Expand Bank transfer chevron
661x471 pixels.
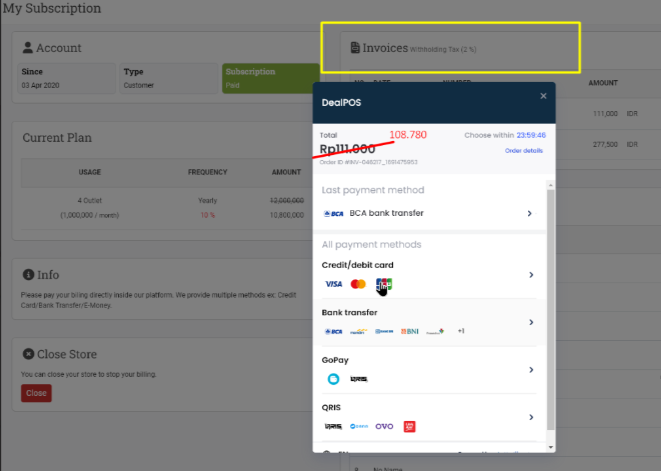coord(531,322)
